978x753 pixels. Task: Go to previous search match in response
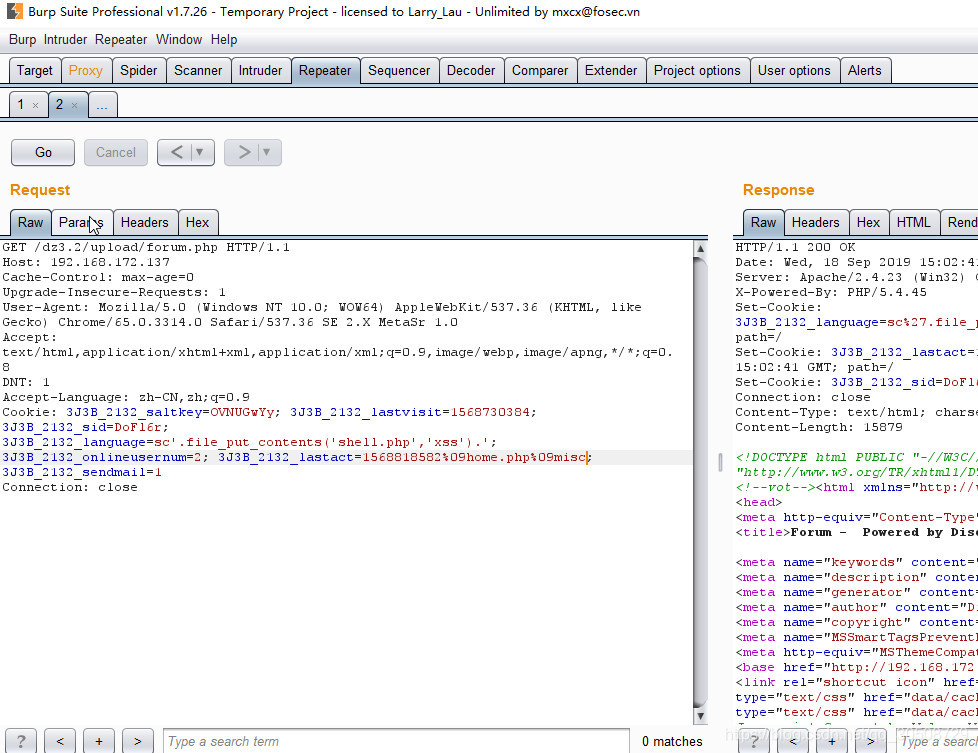793,741
